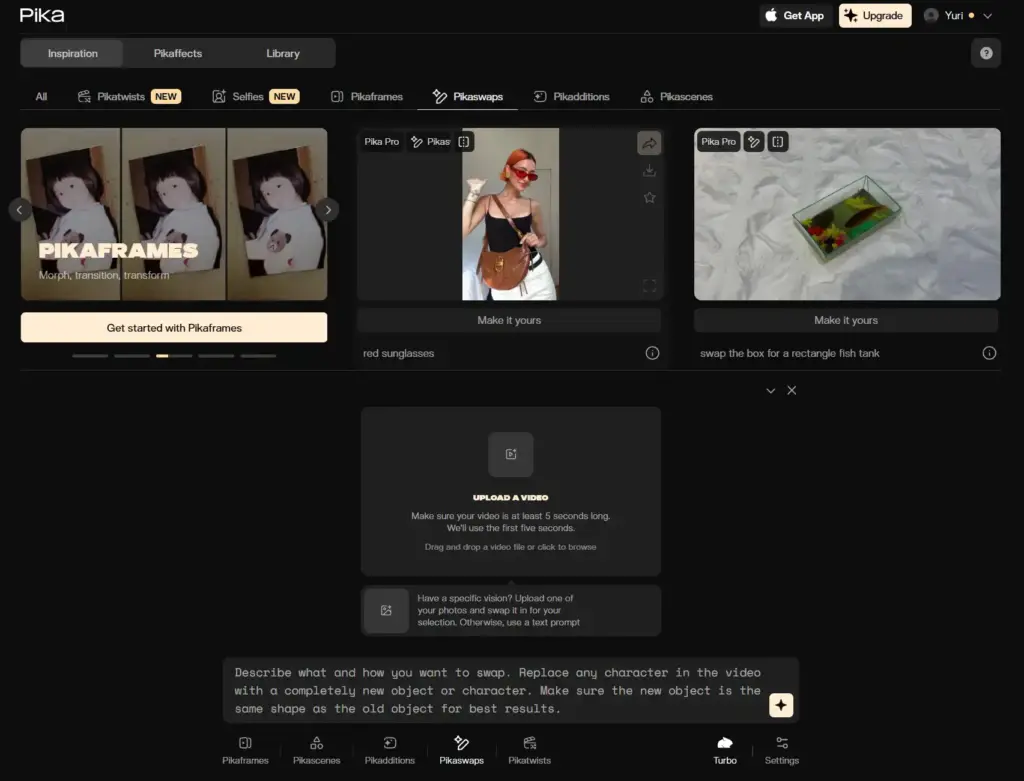Click the Upgrade button
This screenshot has height=781, width=1024.
point(874,16)
